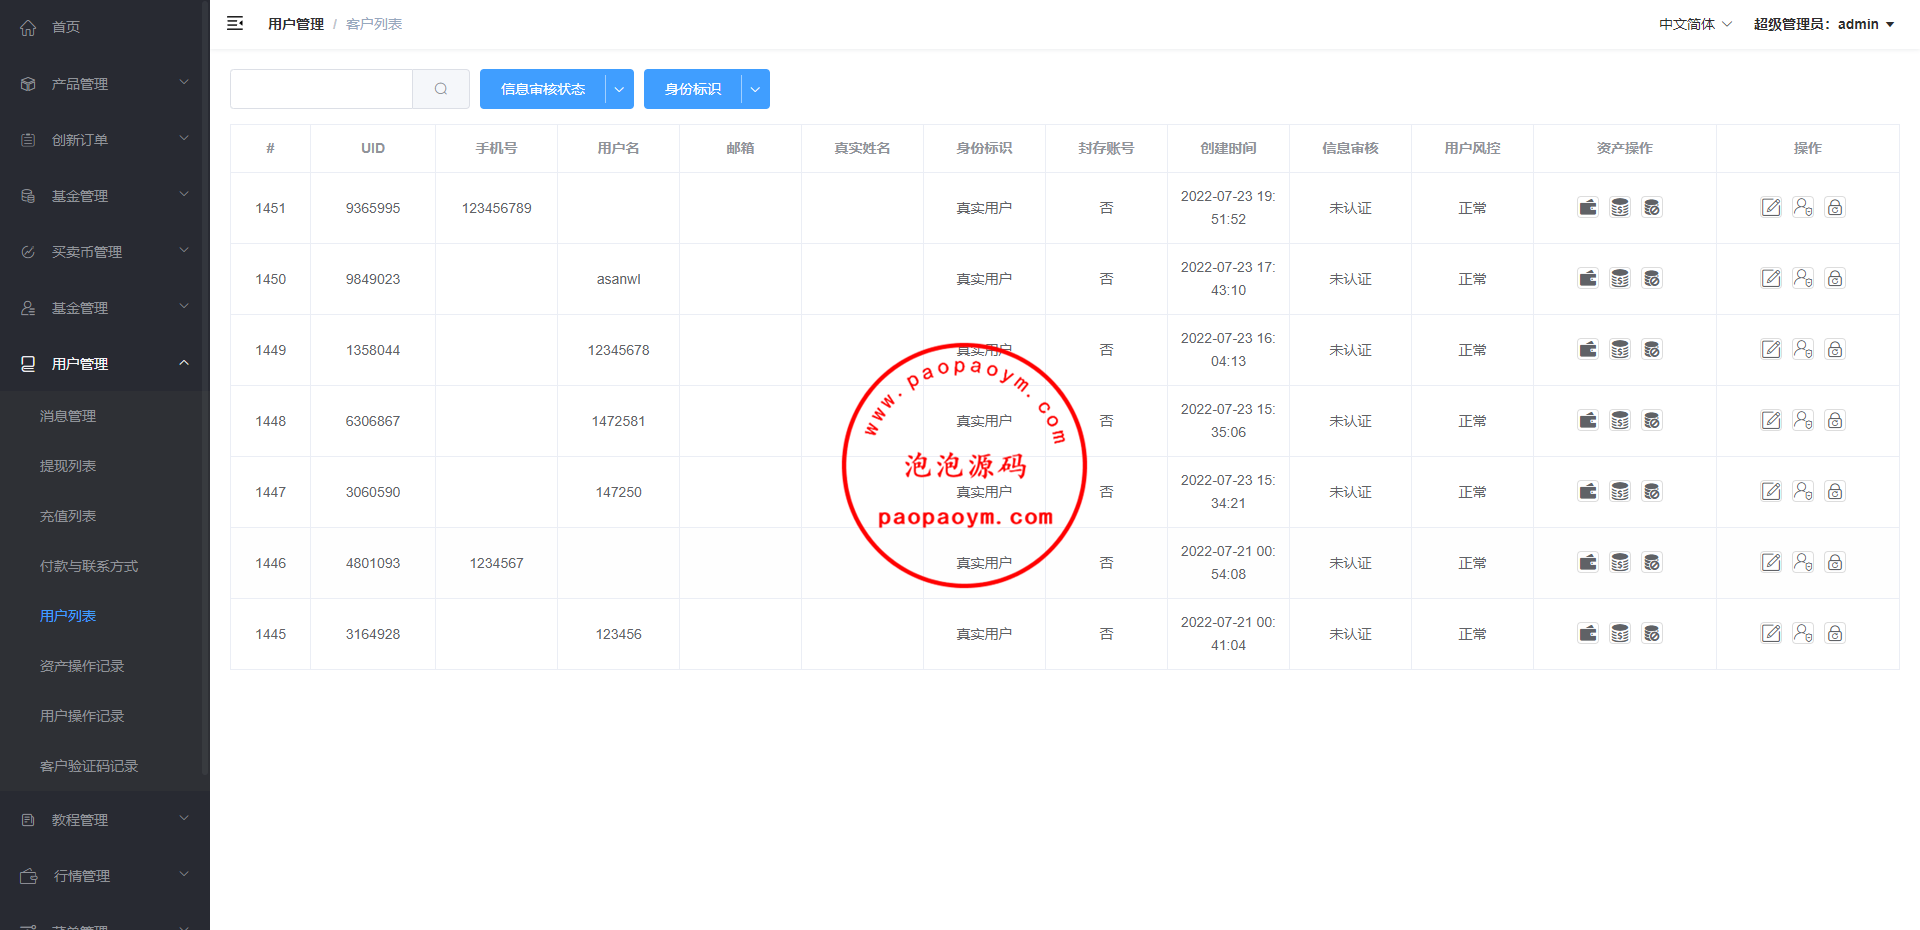Open the 信息审核状态 dropdown arrow
The height and width of the screenshot is (930, 1920).
pyautogui.click(x=619, y=89)
